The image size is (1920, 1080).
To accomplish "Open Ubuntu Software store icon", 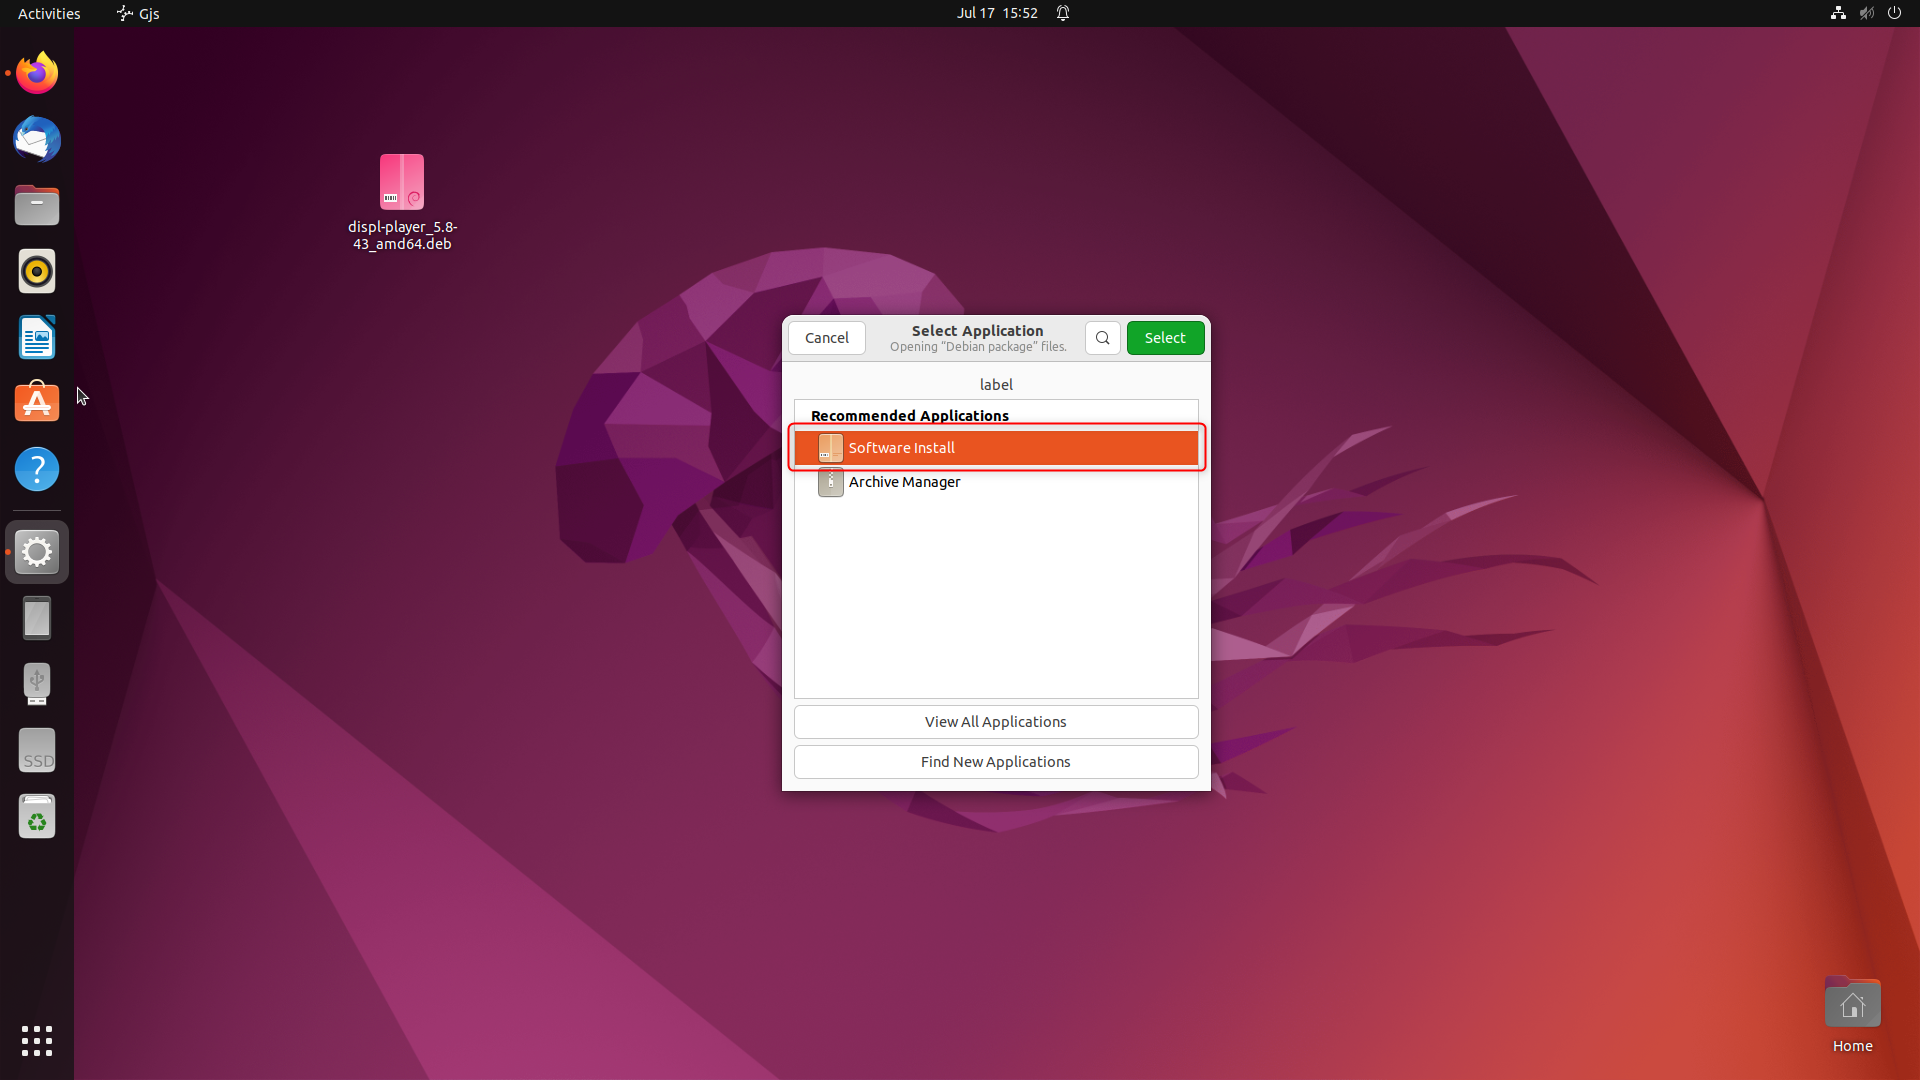I will pyautogui.click(x=37, y=403).
